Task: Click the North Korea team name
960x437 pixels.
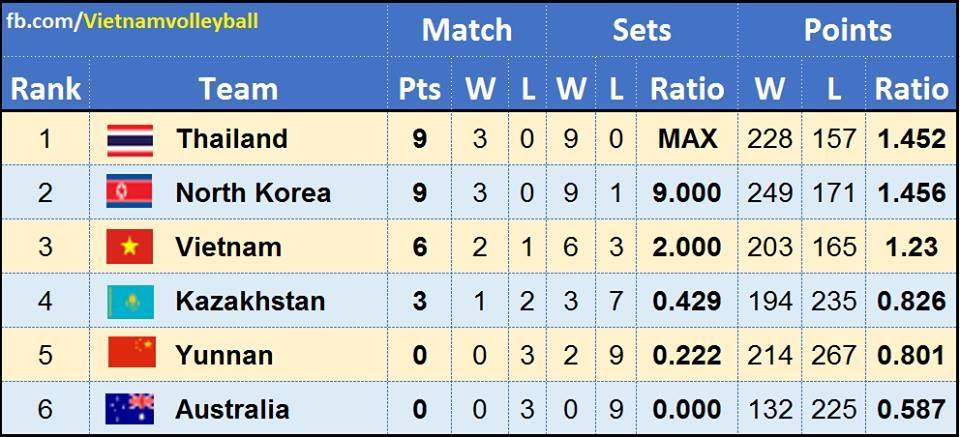Action: [x=253, y=192]
